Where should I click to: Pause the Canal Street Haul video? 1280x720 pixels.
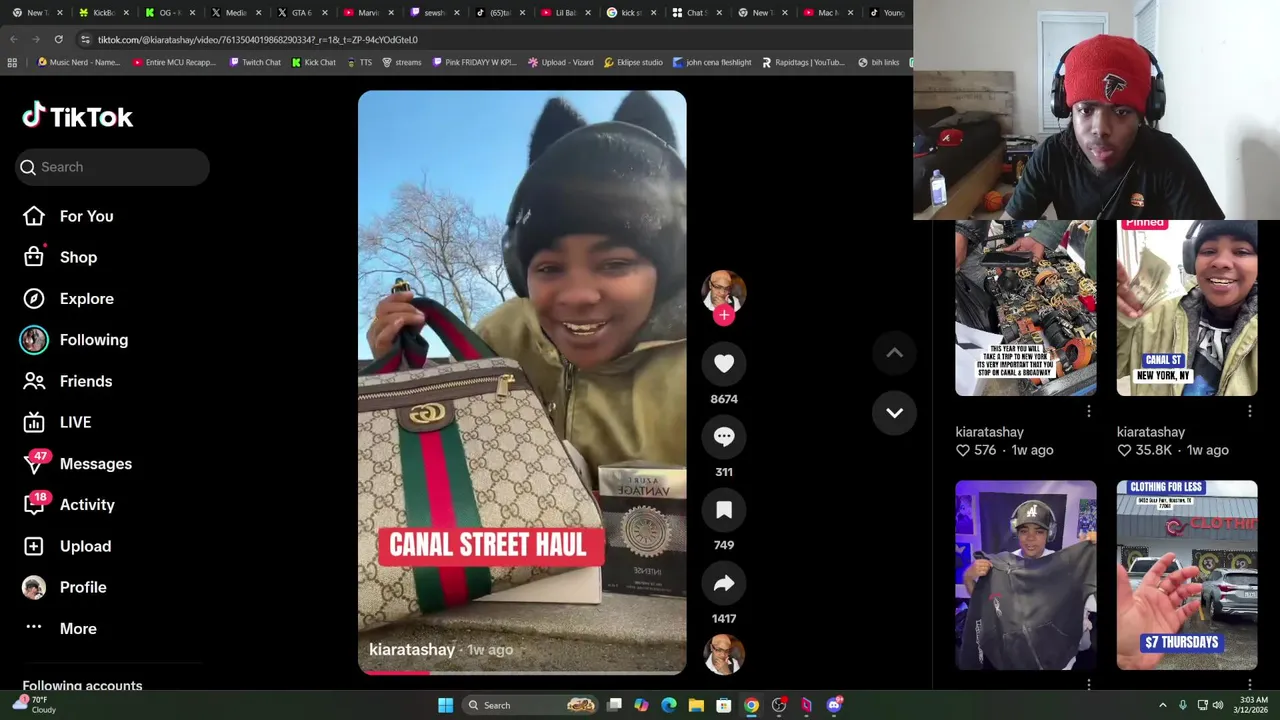click(x=522, y=380)
